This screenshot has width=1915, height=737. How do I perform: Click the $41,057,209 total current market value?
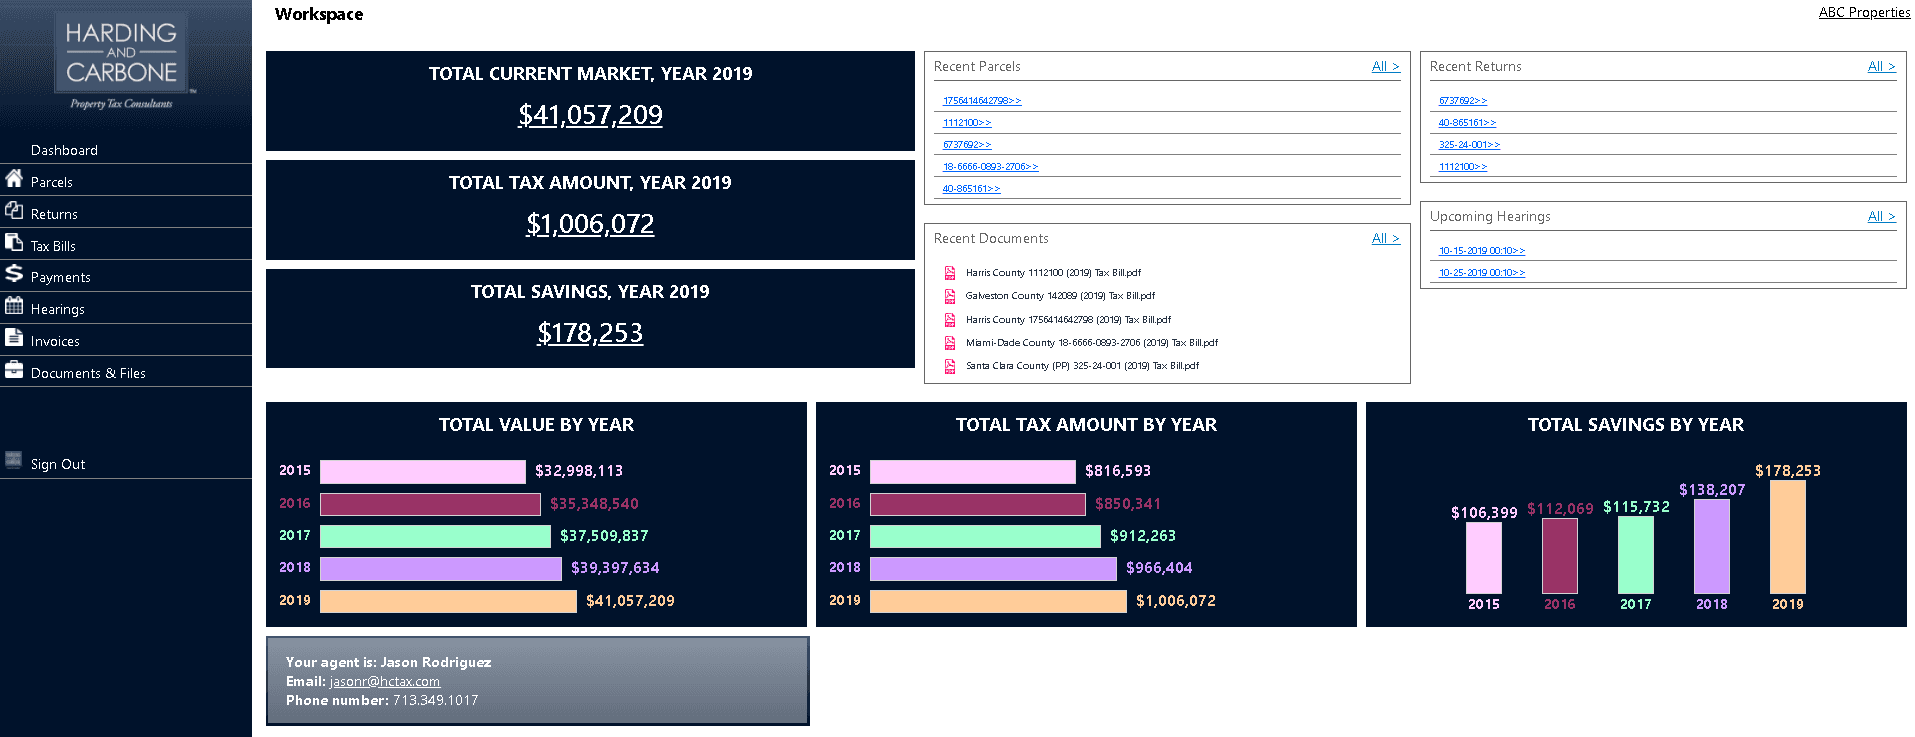(x=590, y=116)
